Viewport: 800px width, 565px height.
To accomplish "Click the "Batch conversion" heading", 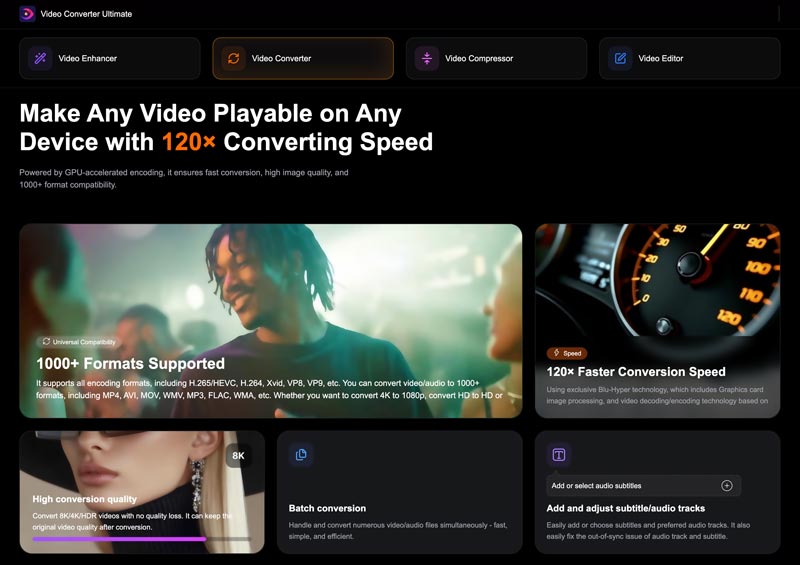I will pos(327,508).
